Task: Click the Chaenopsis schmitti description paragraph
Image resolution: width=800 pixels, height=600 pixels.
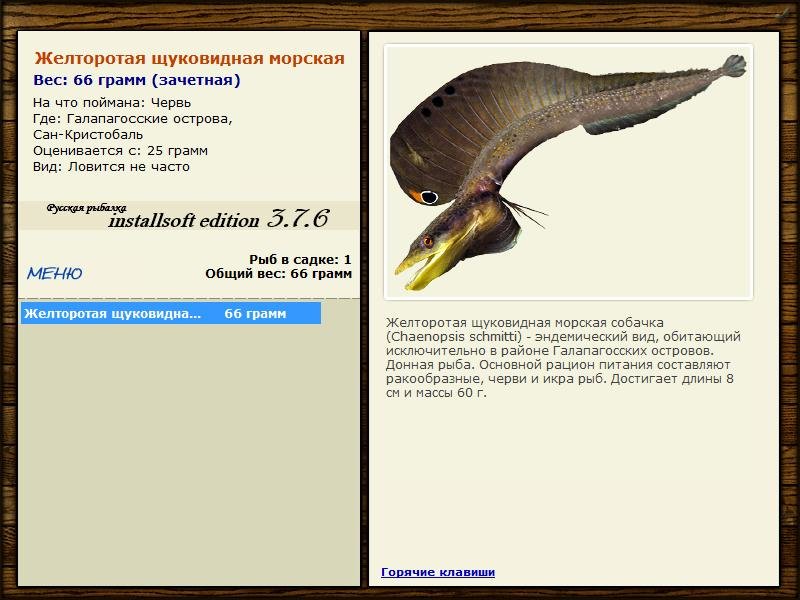Action: (x=563, y=358)
